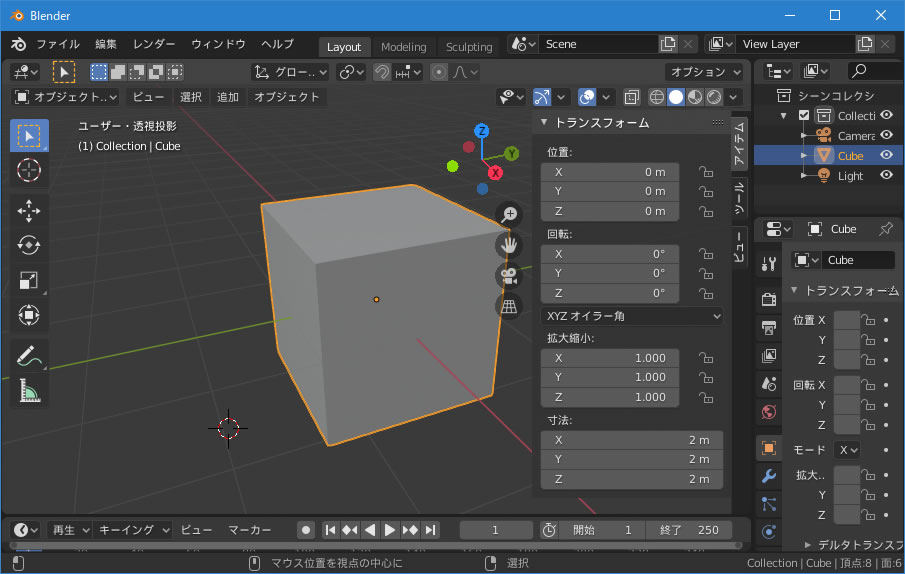The width and height of the screenshot is (905, 574).
Task: Toggle visibility of the Light object
Action: pos(886,175)
